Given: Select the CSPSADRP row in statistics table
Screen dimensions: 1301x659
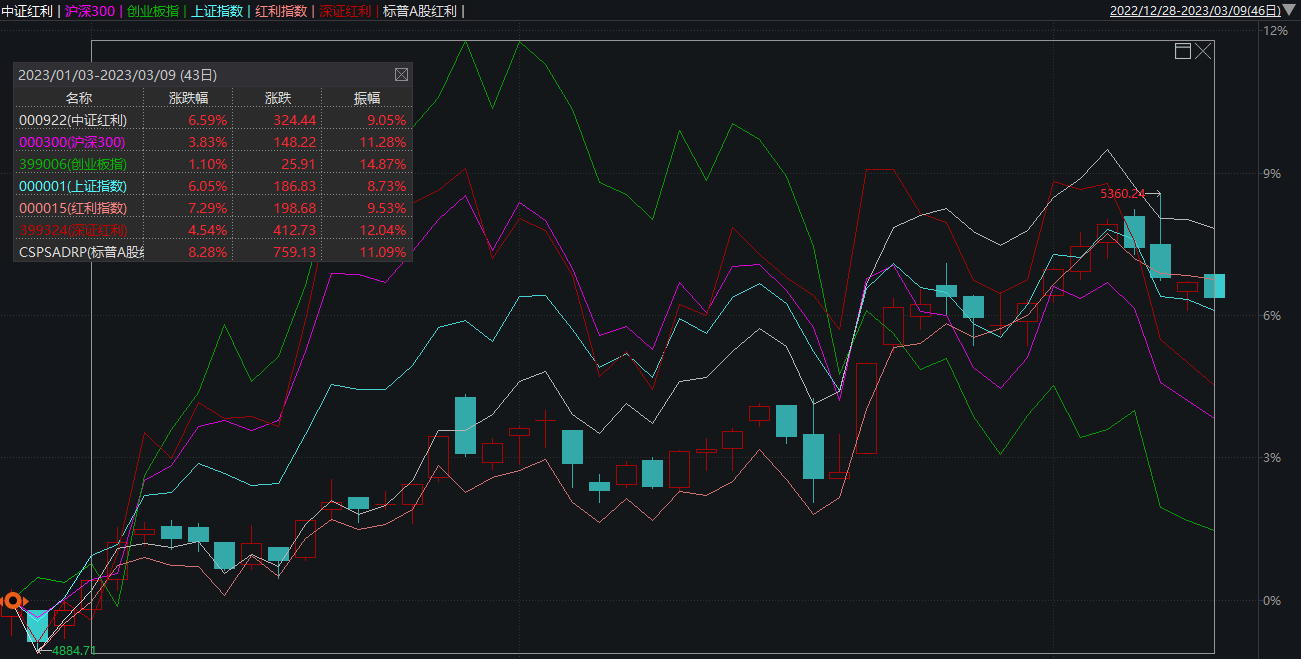Looking at the screenshot, I should point(212,252).
